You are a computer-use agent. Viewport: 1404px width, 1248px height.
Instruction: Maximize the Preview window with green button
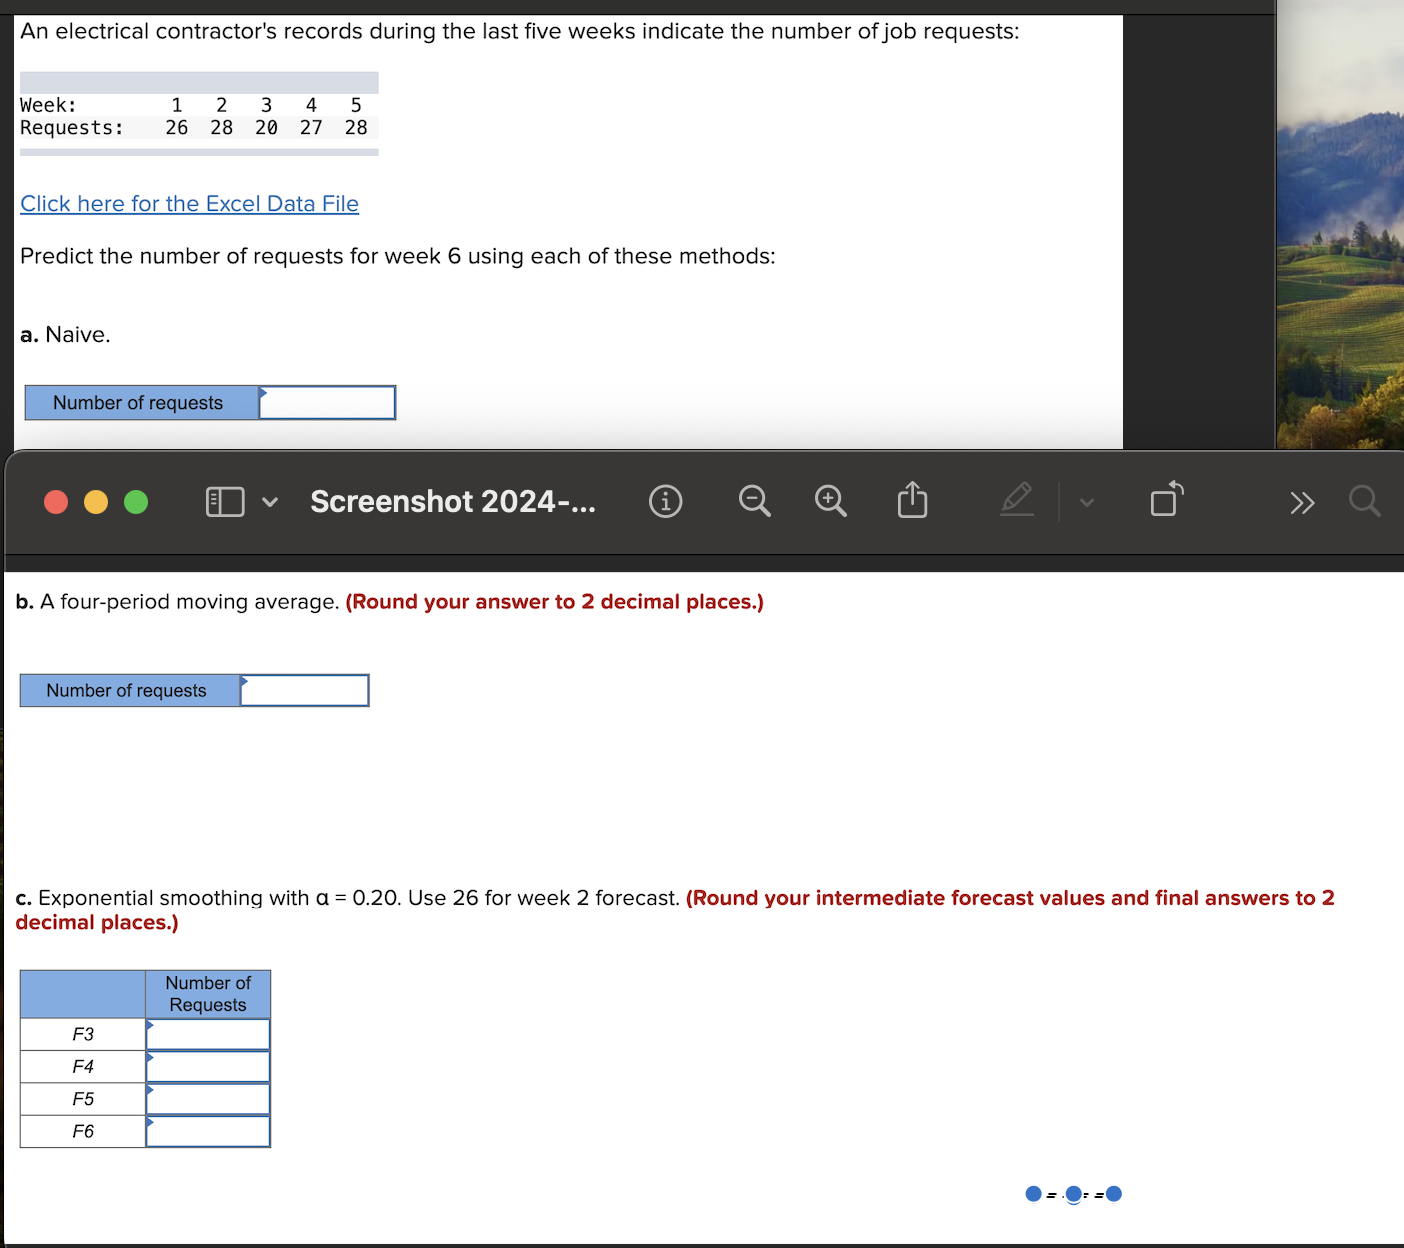136,501
